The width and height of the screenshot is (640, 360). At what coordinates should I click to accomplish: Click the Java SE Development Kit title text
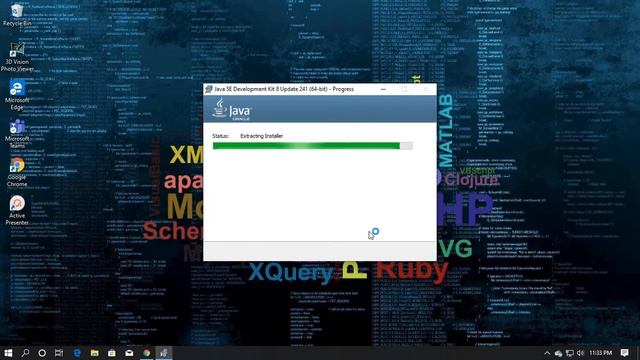(284, 89)
